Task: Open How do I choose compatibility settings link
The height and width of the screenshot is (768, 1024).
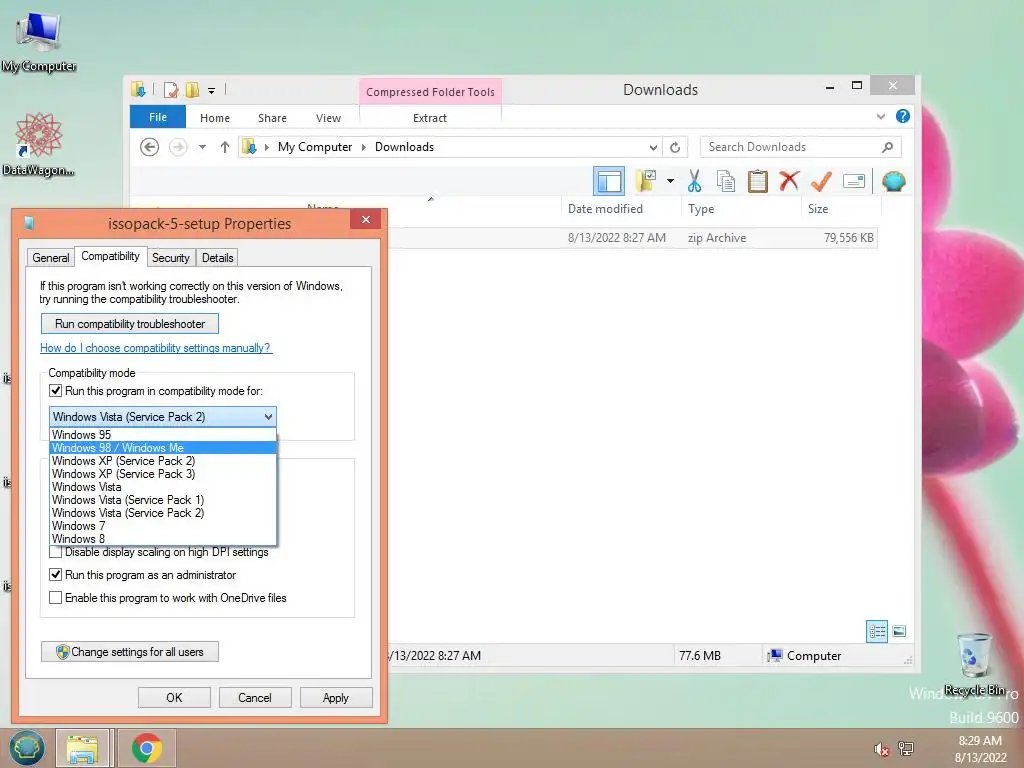Action: tap(155, 348)
